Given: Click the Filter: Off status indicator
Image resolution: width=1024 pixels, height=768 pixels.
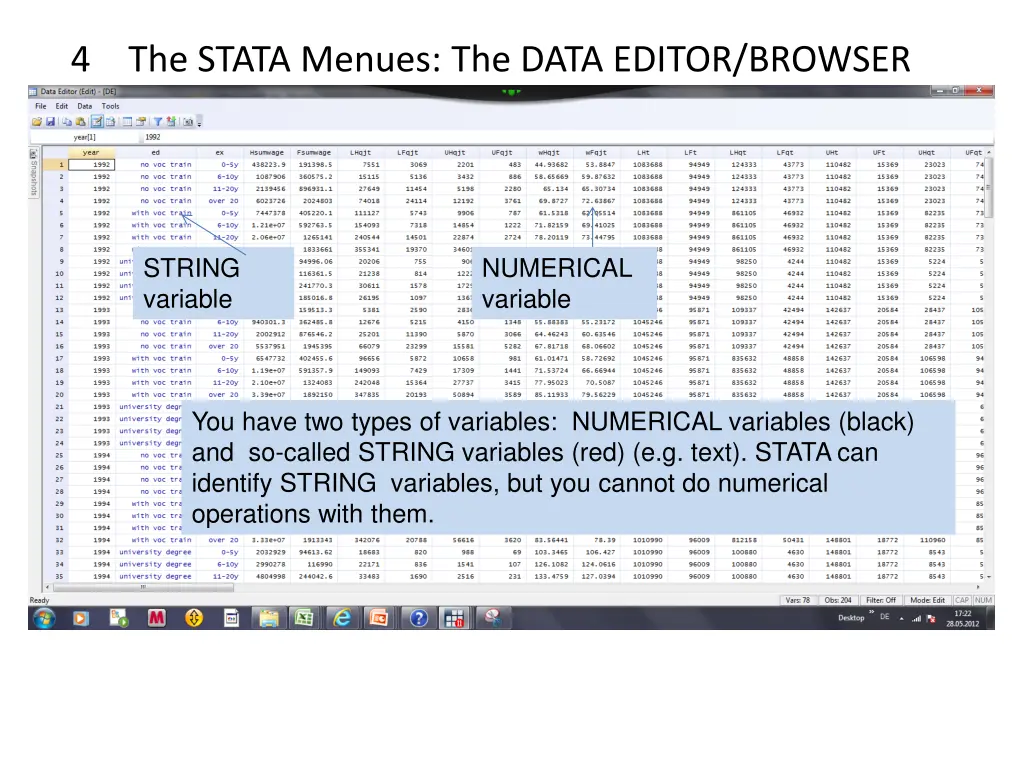Looking at the screenshot, I should pyautogui.click(x=881, y=600).
